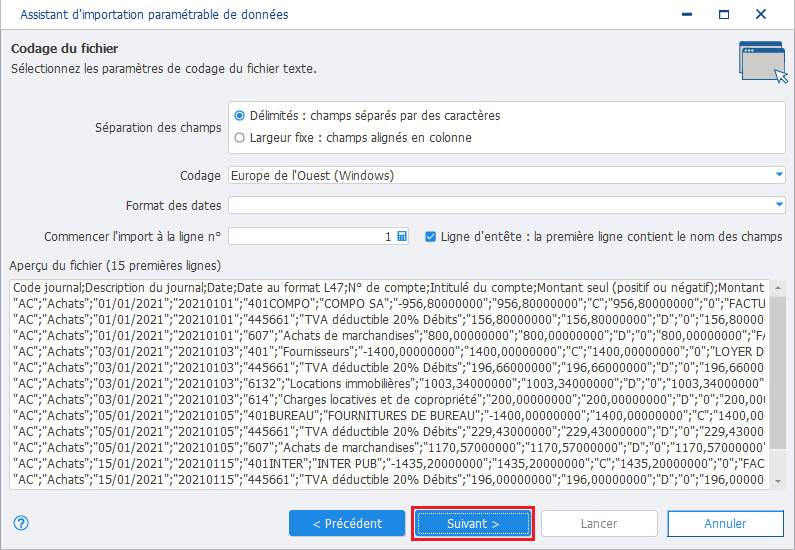Click the preview header line starting with Code journal
Screen dimensions: 795x550
click(388, 287)
